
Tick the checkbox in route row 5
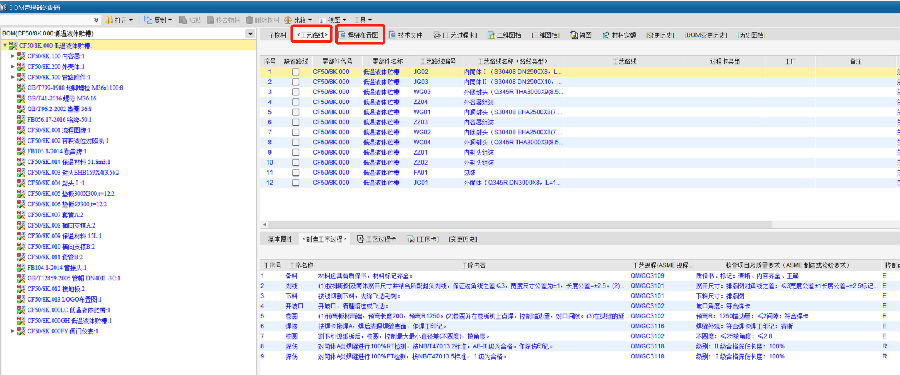point(296,112)
